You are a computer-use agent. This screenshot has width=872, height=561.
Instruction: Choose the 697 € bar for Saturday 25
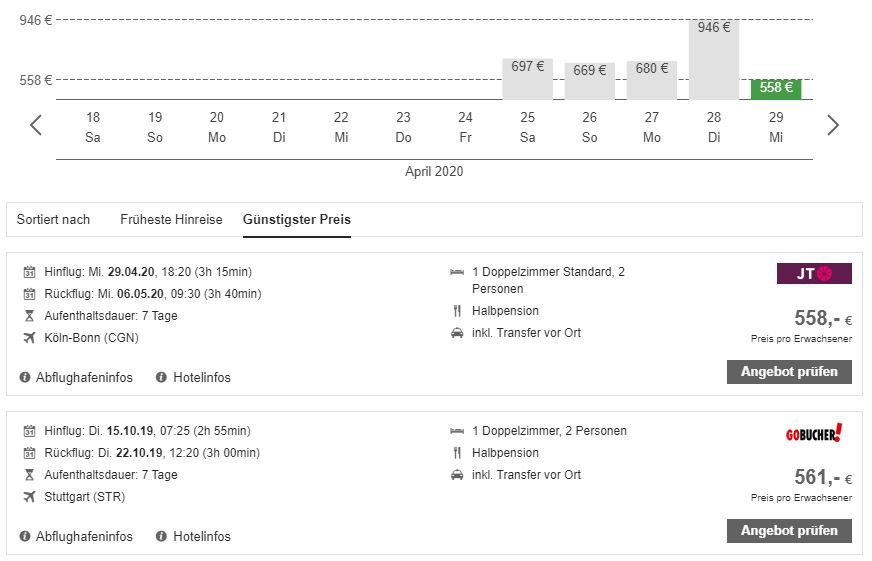(x=527, y=78)
